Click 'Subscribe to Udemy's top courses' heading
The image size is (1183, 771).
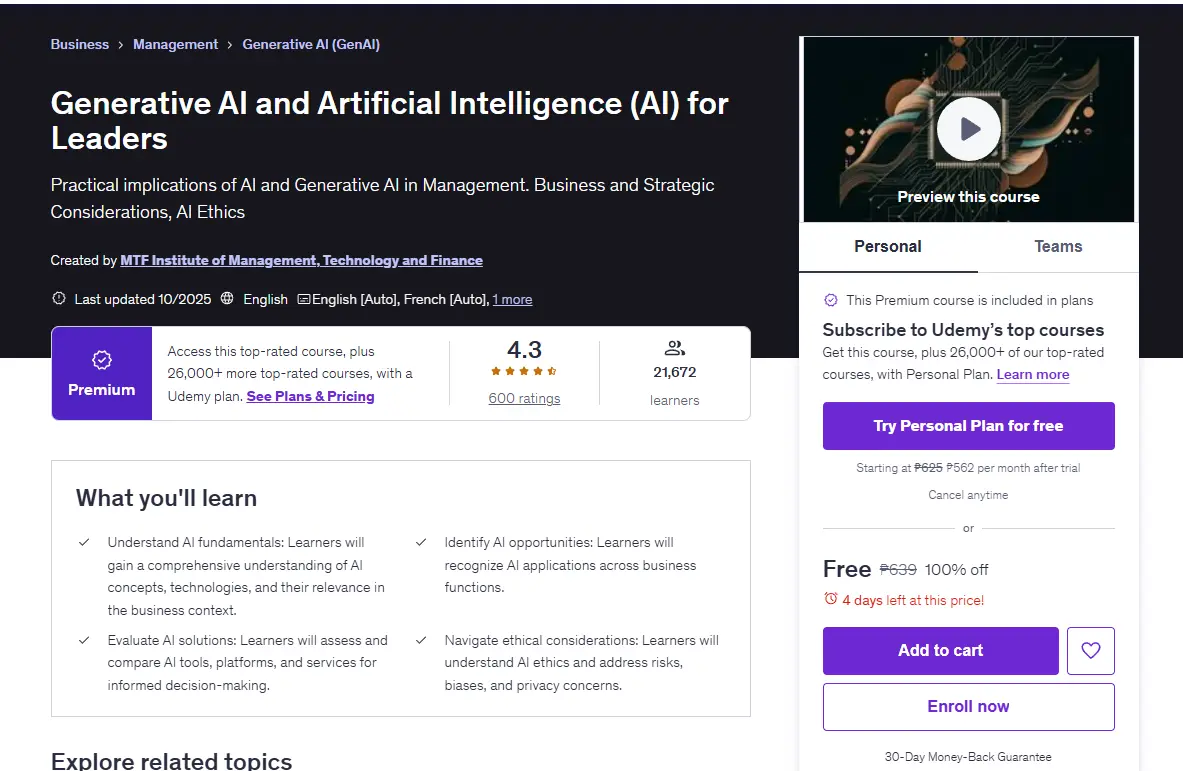point(963,330)
